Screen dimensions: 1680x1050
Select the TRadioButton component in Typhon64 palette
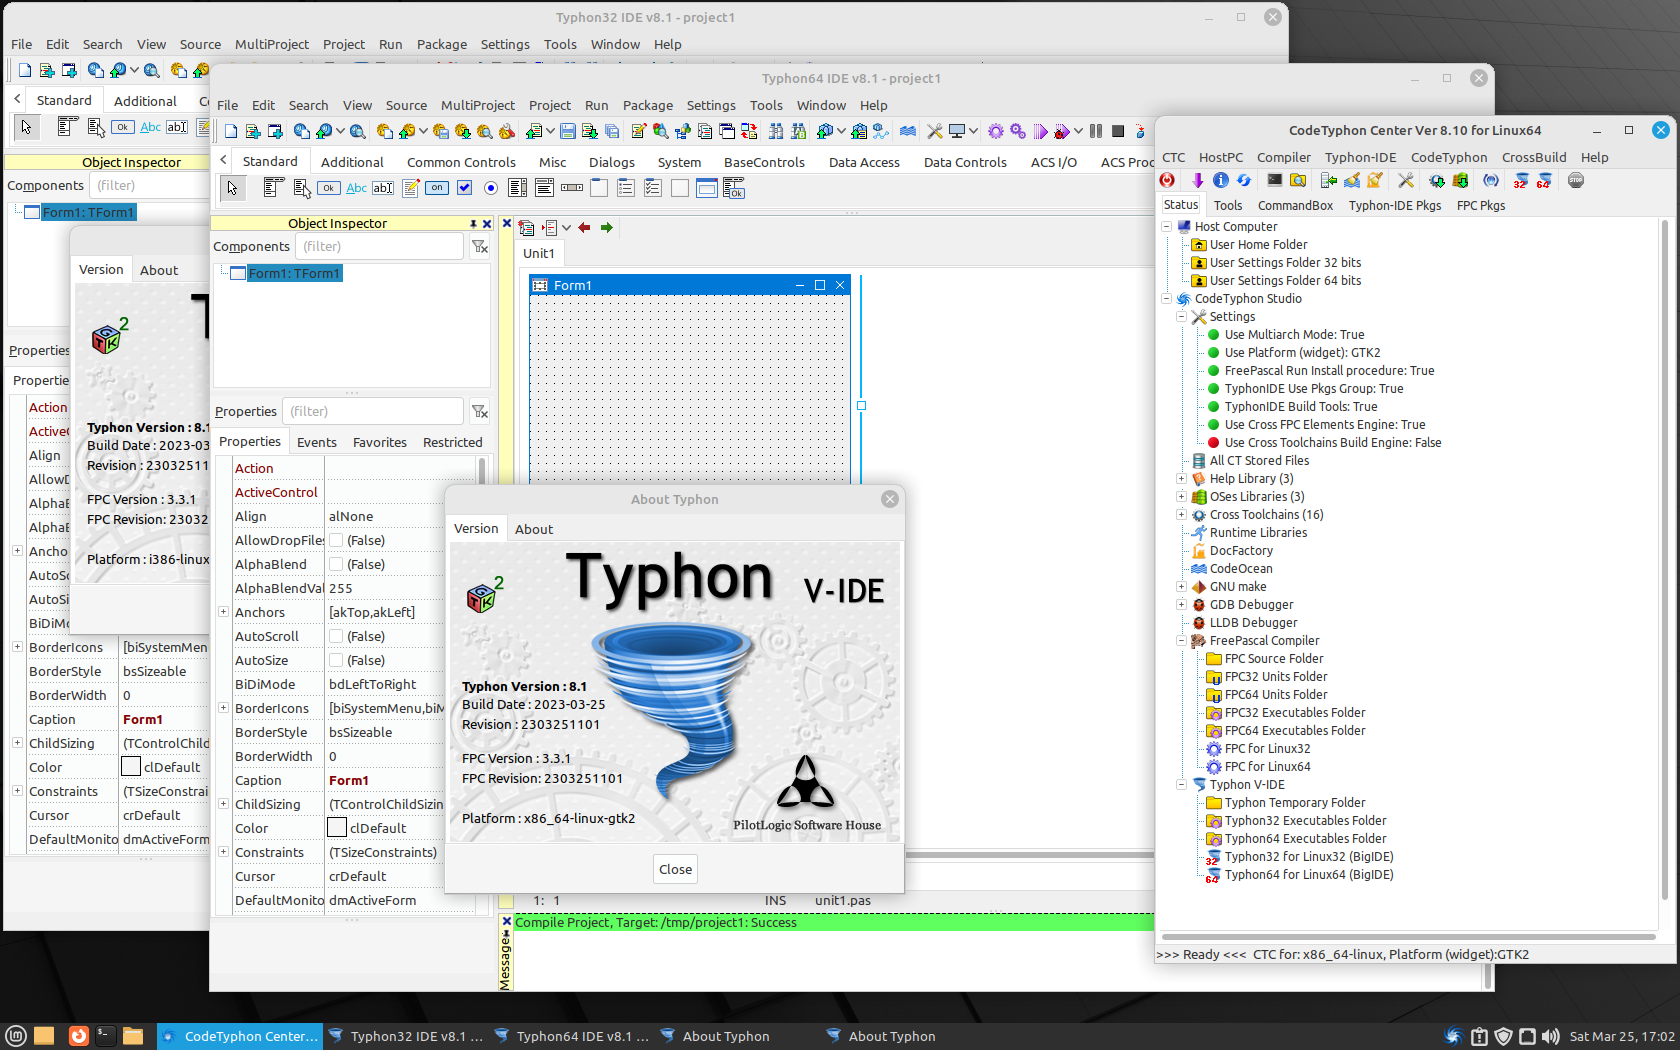(x=491, y=188)
